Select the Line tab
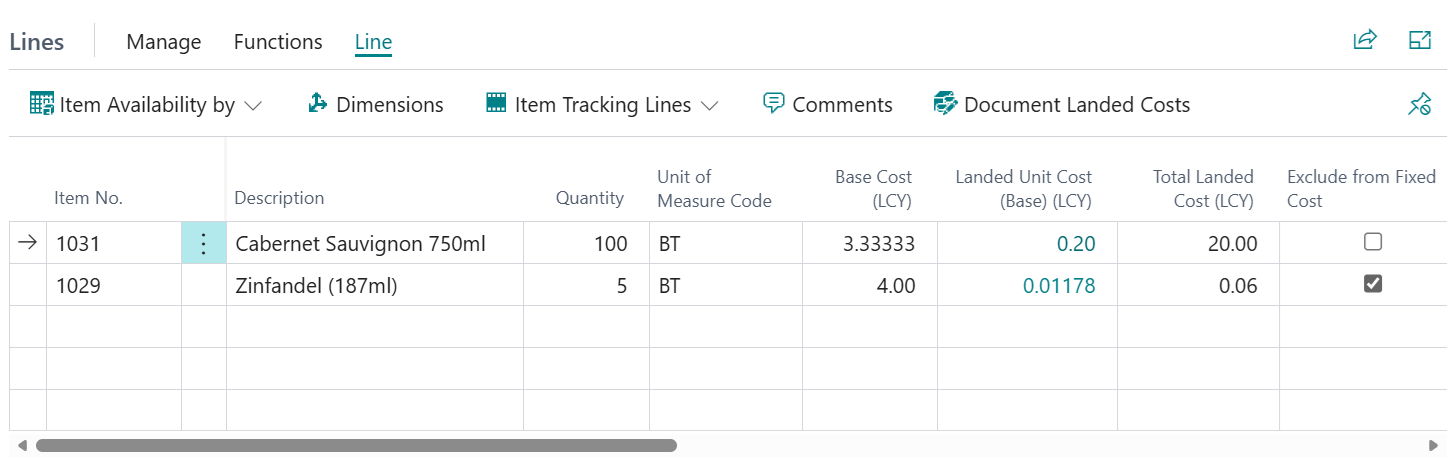 (x=373, y=42)
